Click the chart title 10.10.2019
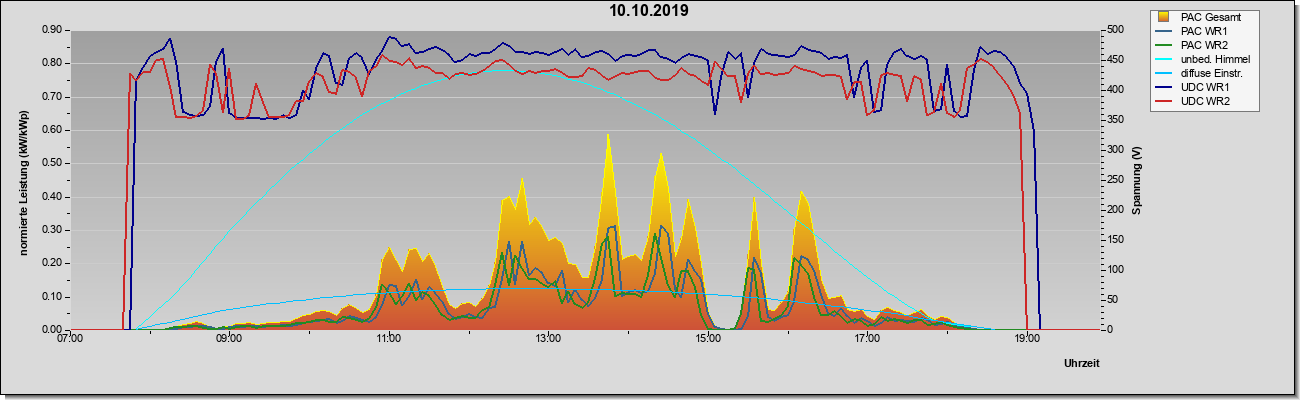Image resolution: width=1300 pixels, height=400 pixels. (649, 11)
